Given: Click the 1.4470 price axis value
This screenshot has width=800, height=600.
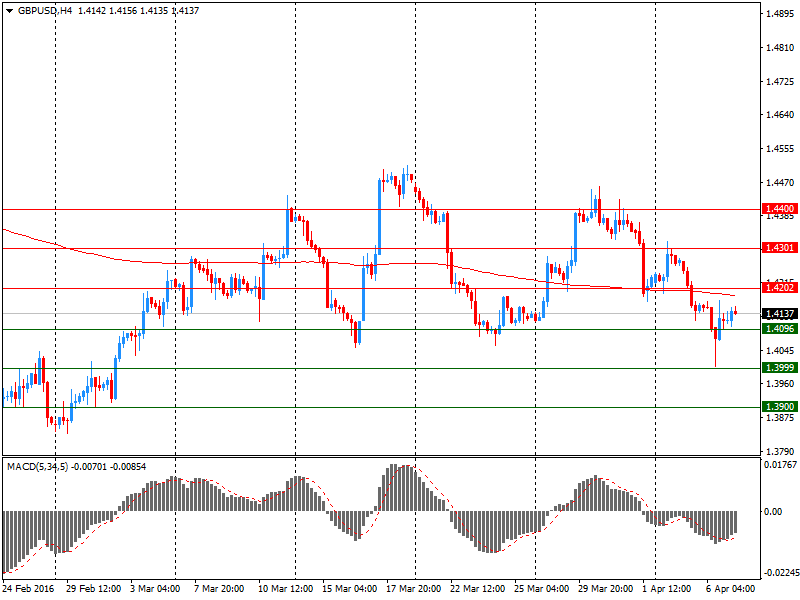Looking at the screenshot, I should coord(780,183).
